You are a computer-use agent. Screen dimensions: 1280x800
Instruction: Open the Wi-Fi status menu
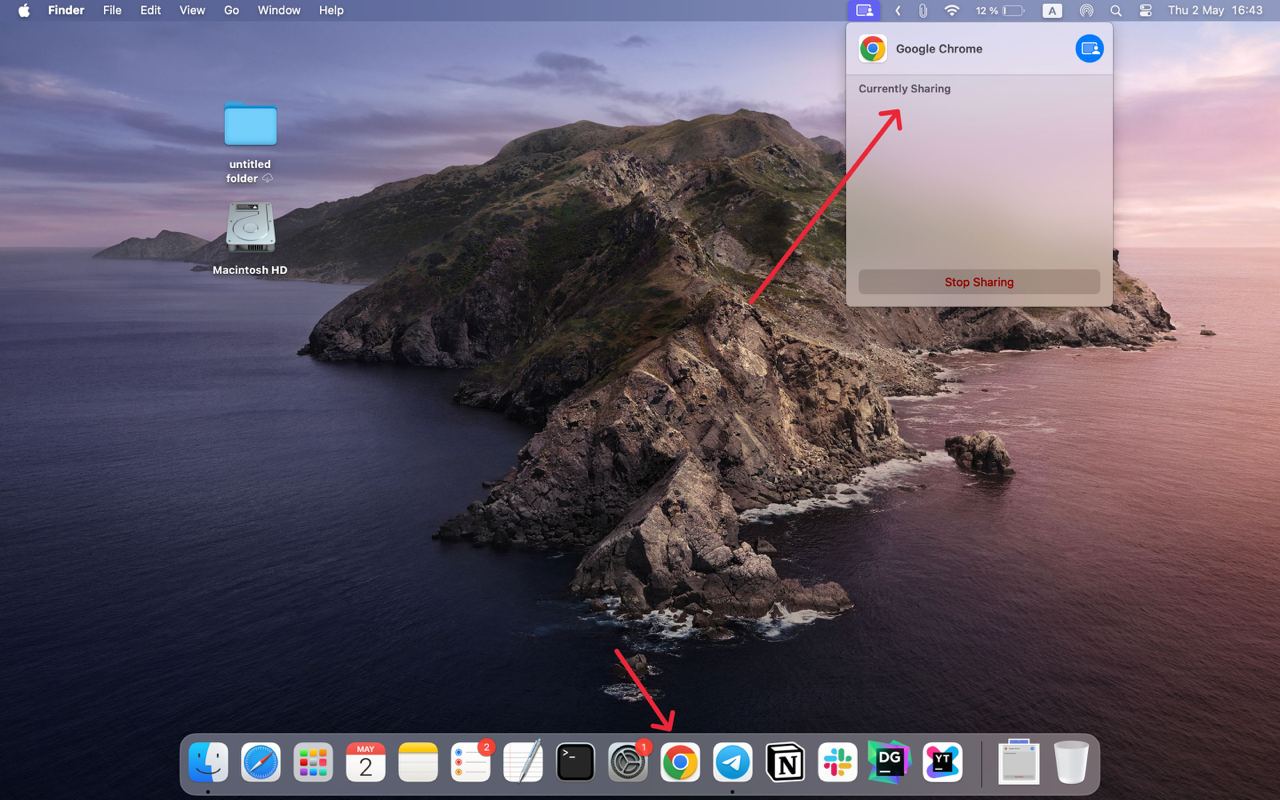coord(952,10)
